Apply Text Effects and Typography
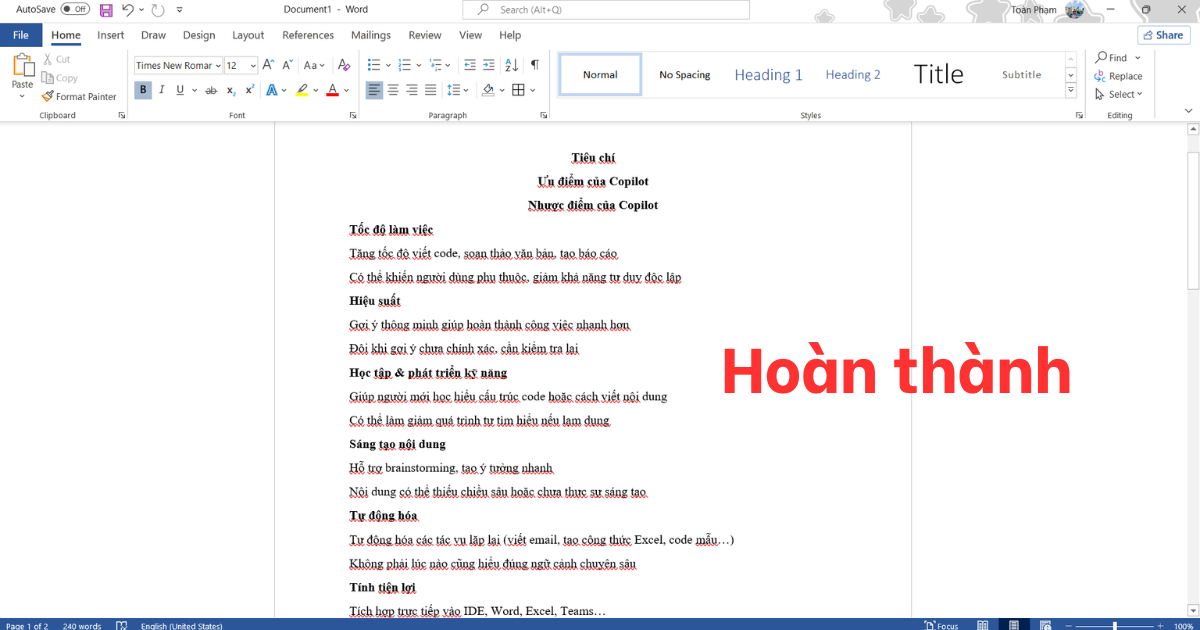 (271, 90)
